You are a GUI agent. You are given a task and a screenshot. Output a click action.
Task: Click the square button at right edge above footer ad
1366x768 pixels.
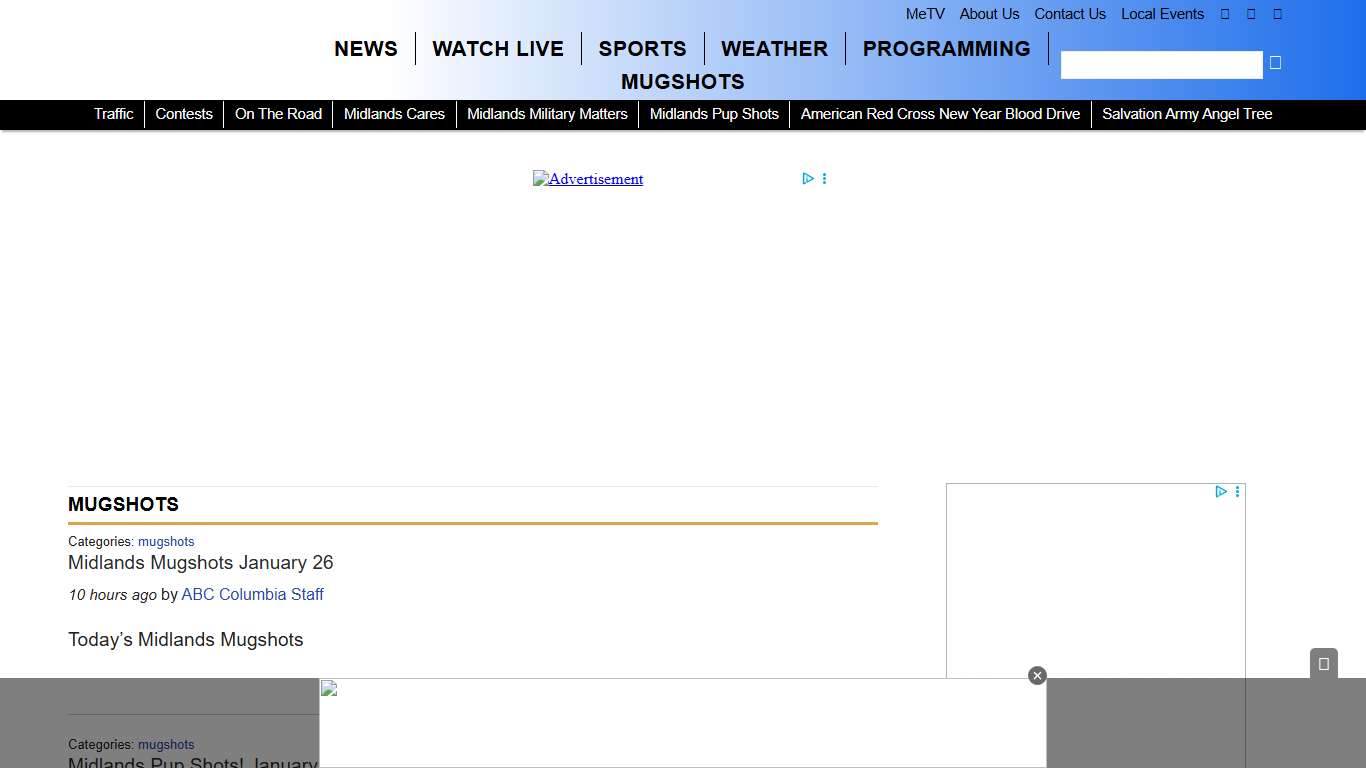click(1323, 664)
